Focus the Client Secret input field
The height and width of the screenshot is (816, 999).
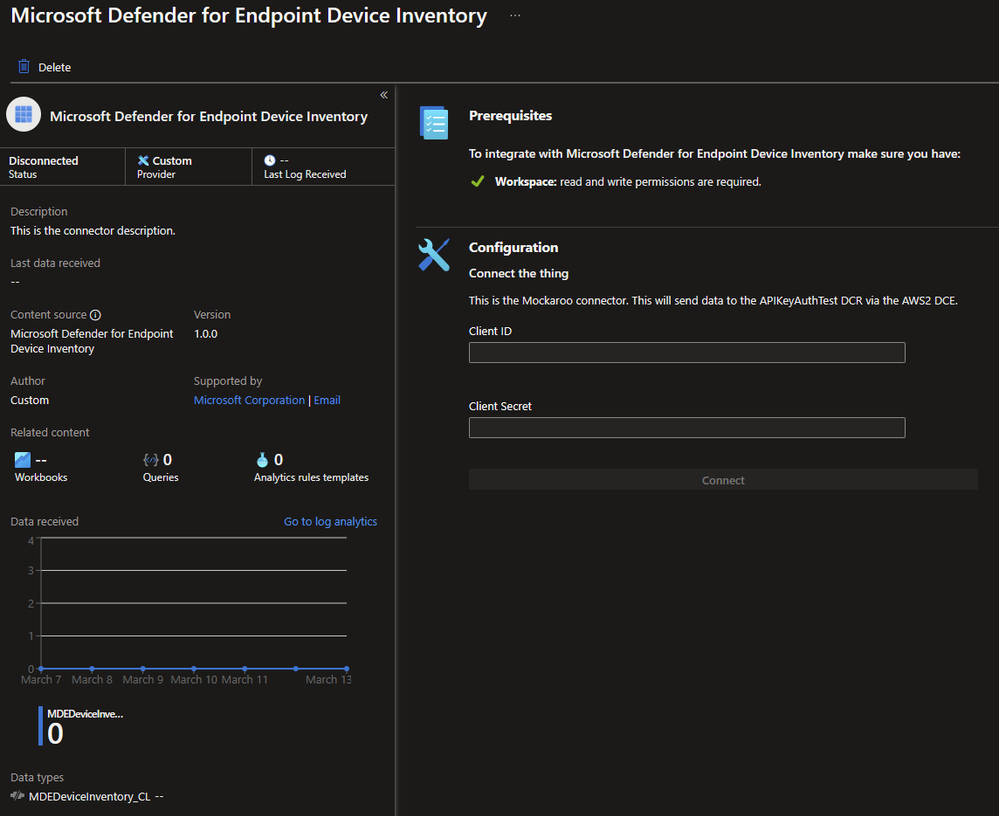tap(687, 427)
